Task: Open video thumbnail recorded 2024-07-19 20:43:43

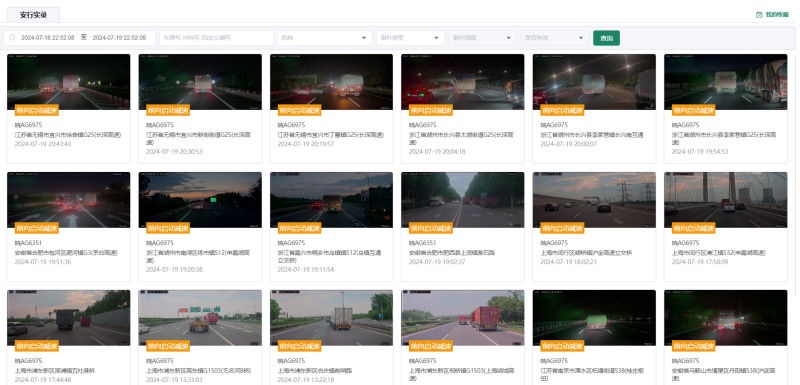Action: click(68, 82)
